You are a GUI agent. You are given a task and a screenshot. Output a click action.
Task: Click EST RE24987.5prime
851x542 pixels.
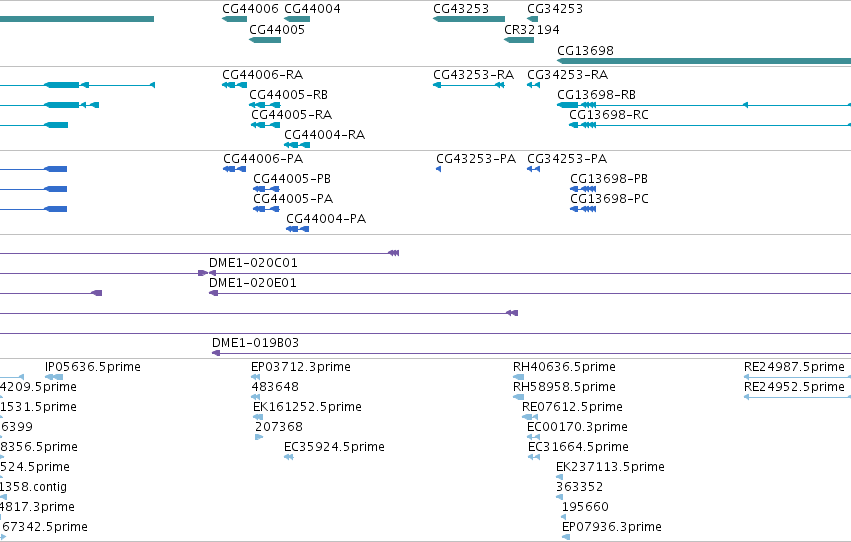[x=795, y=367]
